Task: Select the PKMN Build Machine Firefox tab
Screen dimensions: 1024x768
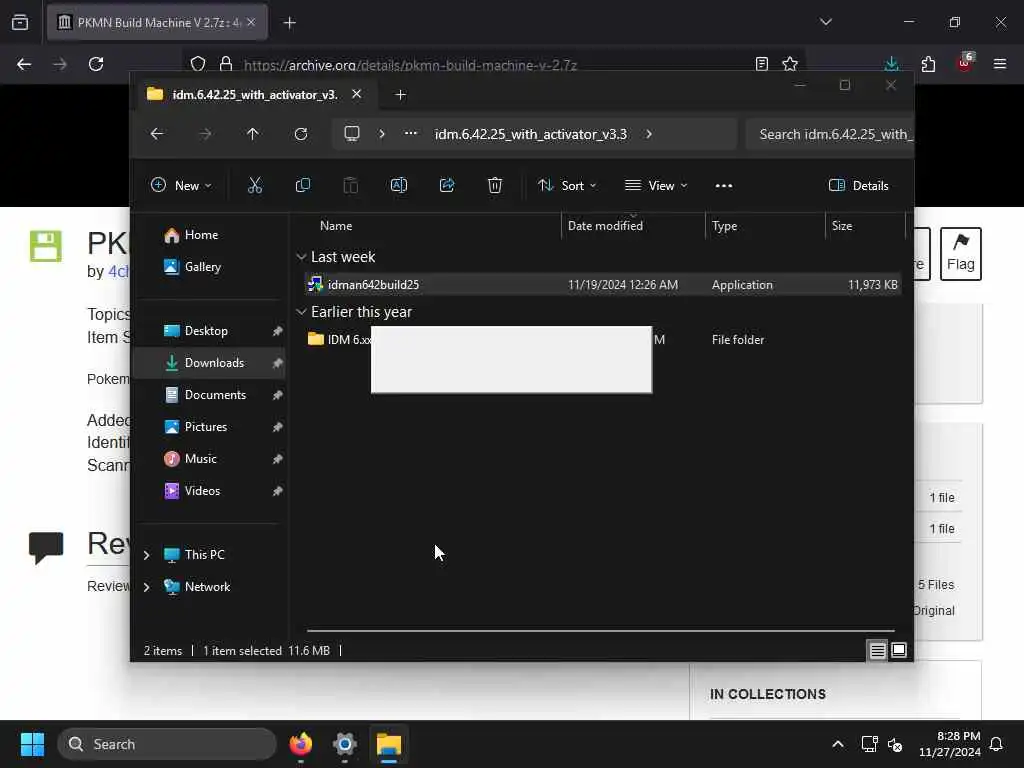Action: 157,22
